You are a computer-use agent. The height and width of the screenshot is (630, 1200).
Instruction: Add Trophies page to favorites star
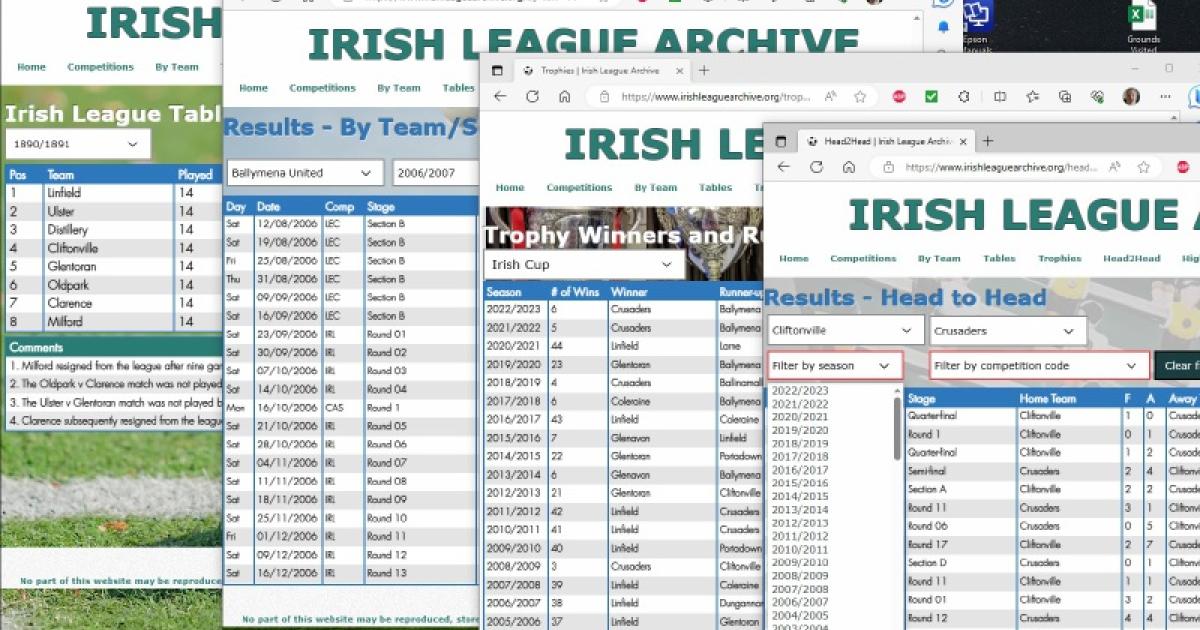coord(860,97)
